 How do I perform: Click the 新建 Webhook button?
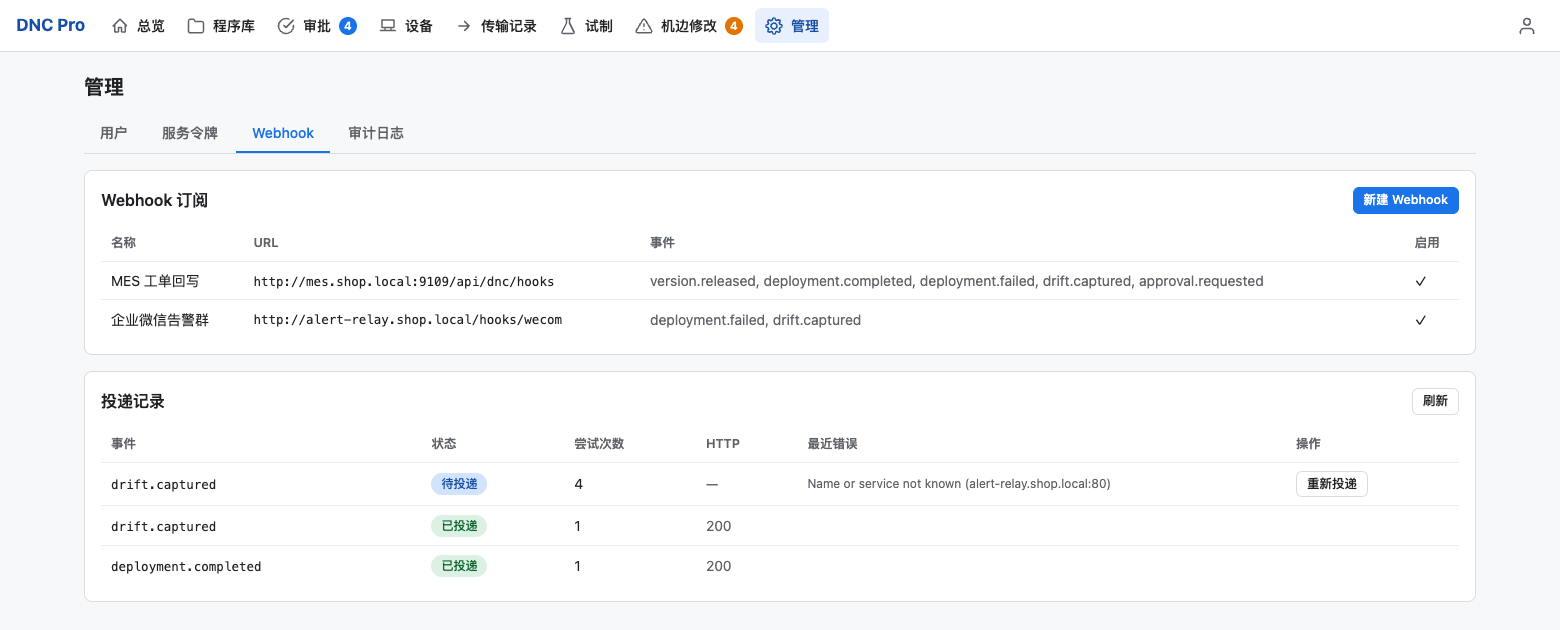[x=1405, y=200]
